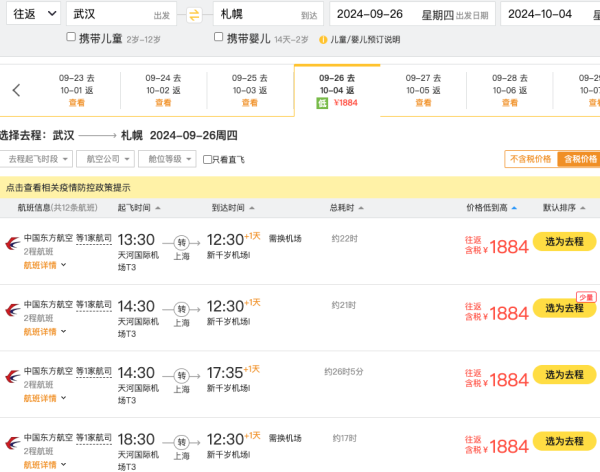Sort by departure time arrow
The height and width of the screenshot is (472, 600).
pos(158,208)
